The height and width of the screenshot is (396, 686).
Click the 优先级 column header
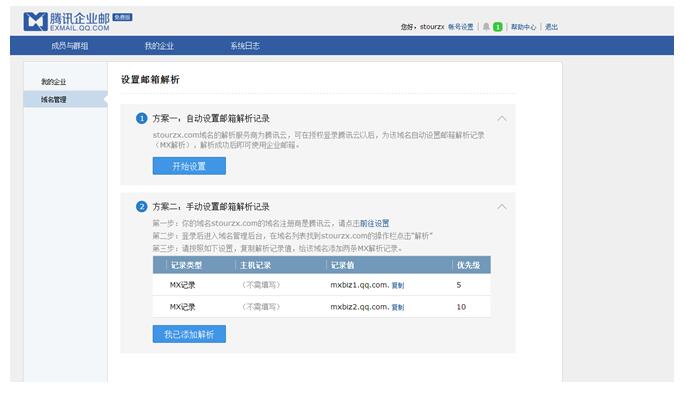point(469,265)
